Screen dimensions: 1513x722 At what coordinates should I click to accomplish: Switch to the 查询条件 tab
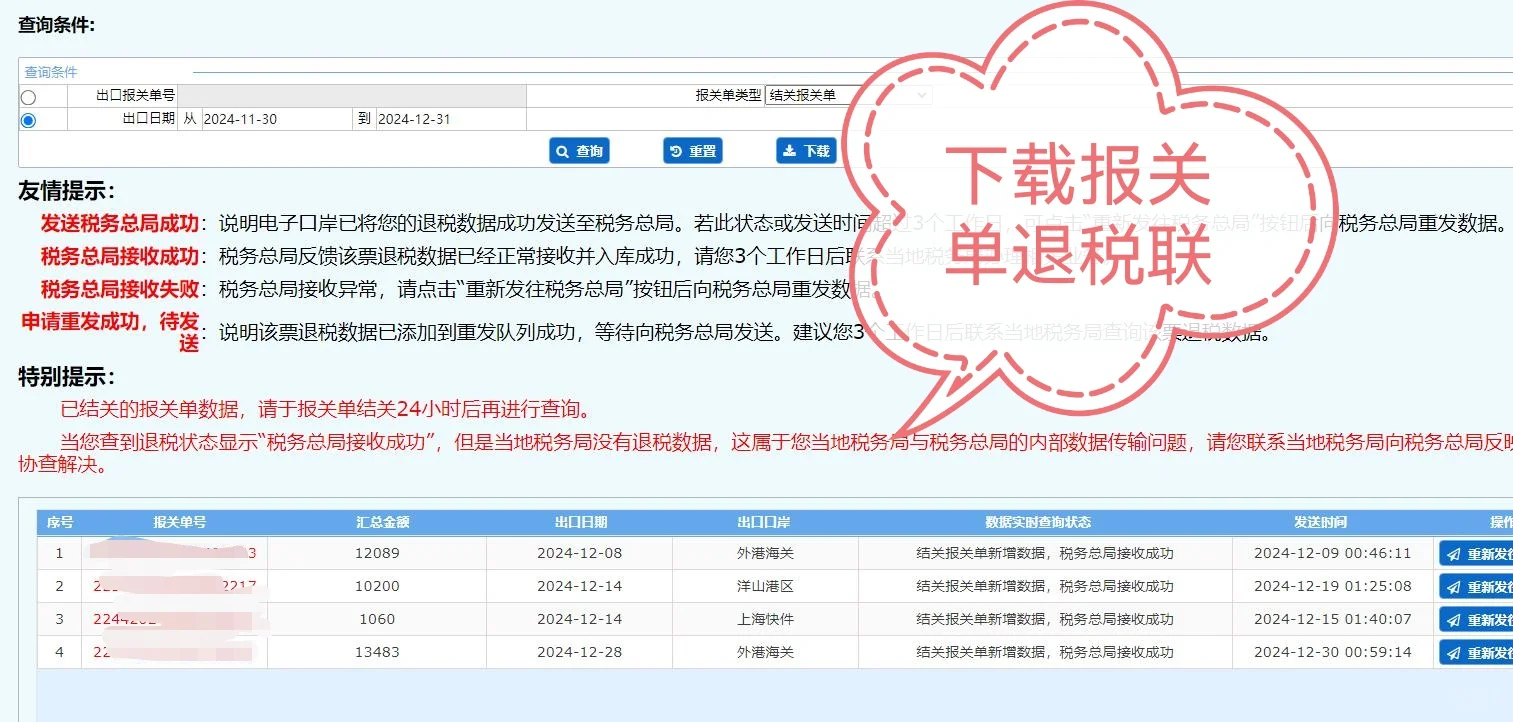click(x=51, y=72)
